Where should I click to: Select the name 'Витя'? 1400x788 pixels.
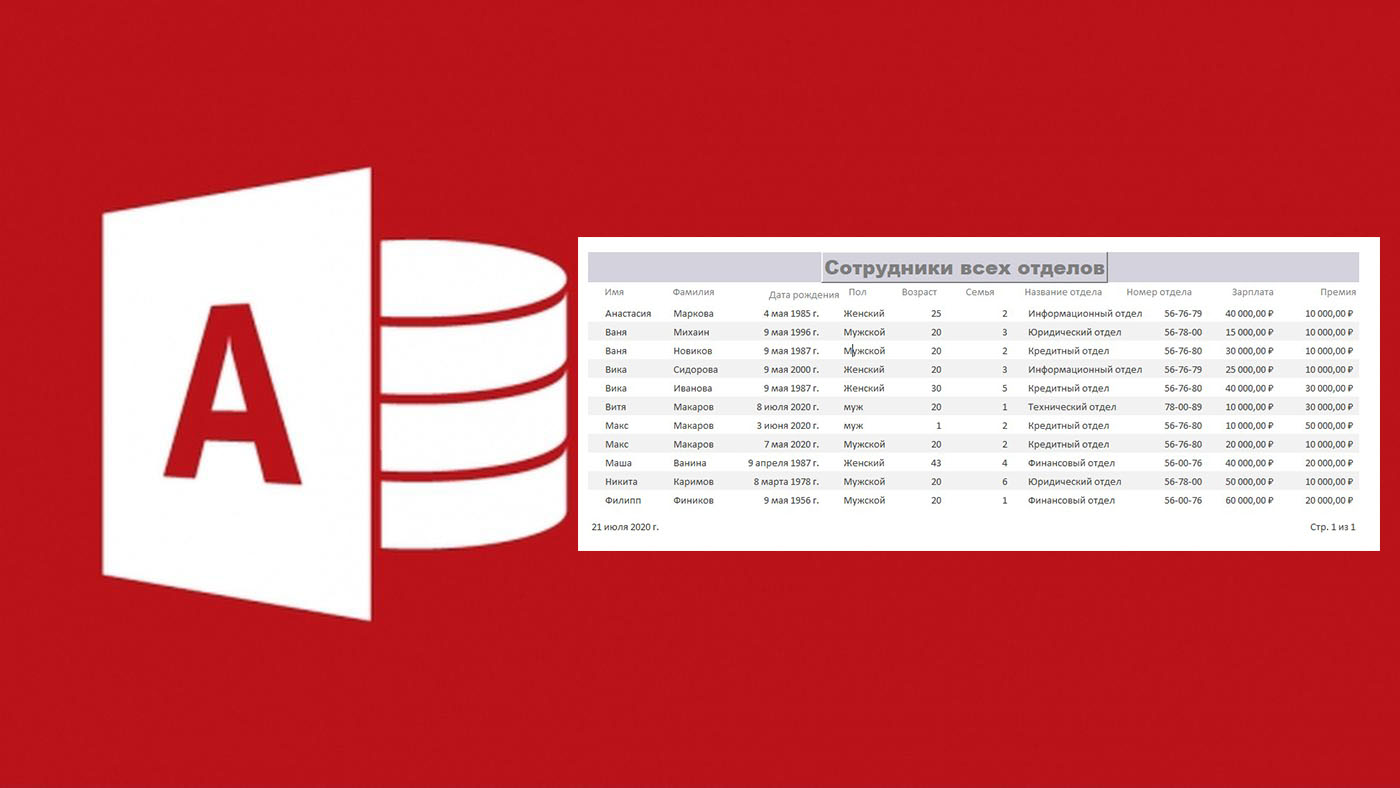point(616,407)
